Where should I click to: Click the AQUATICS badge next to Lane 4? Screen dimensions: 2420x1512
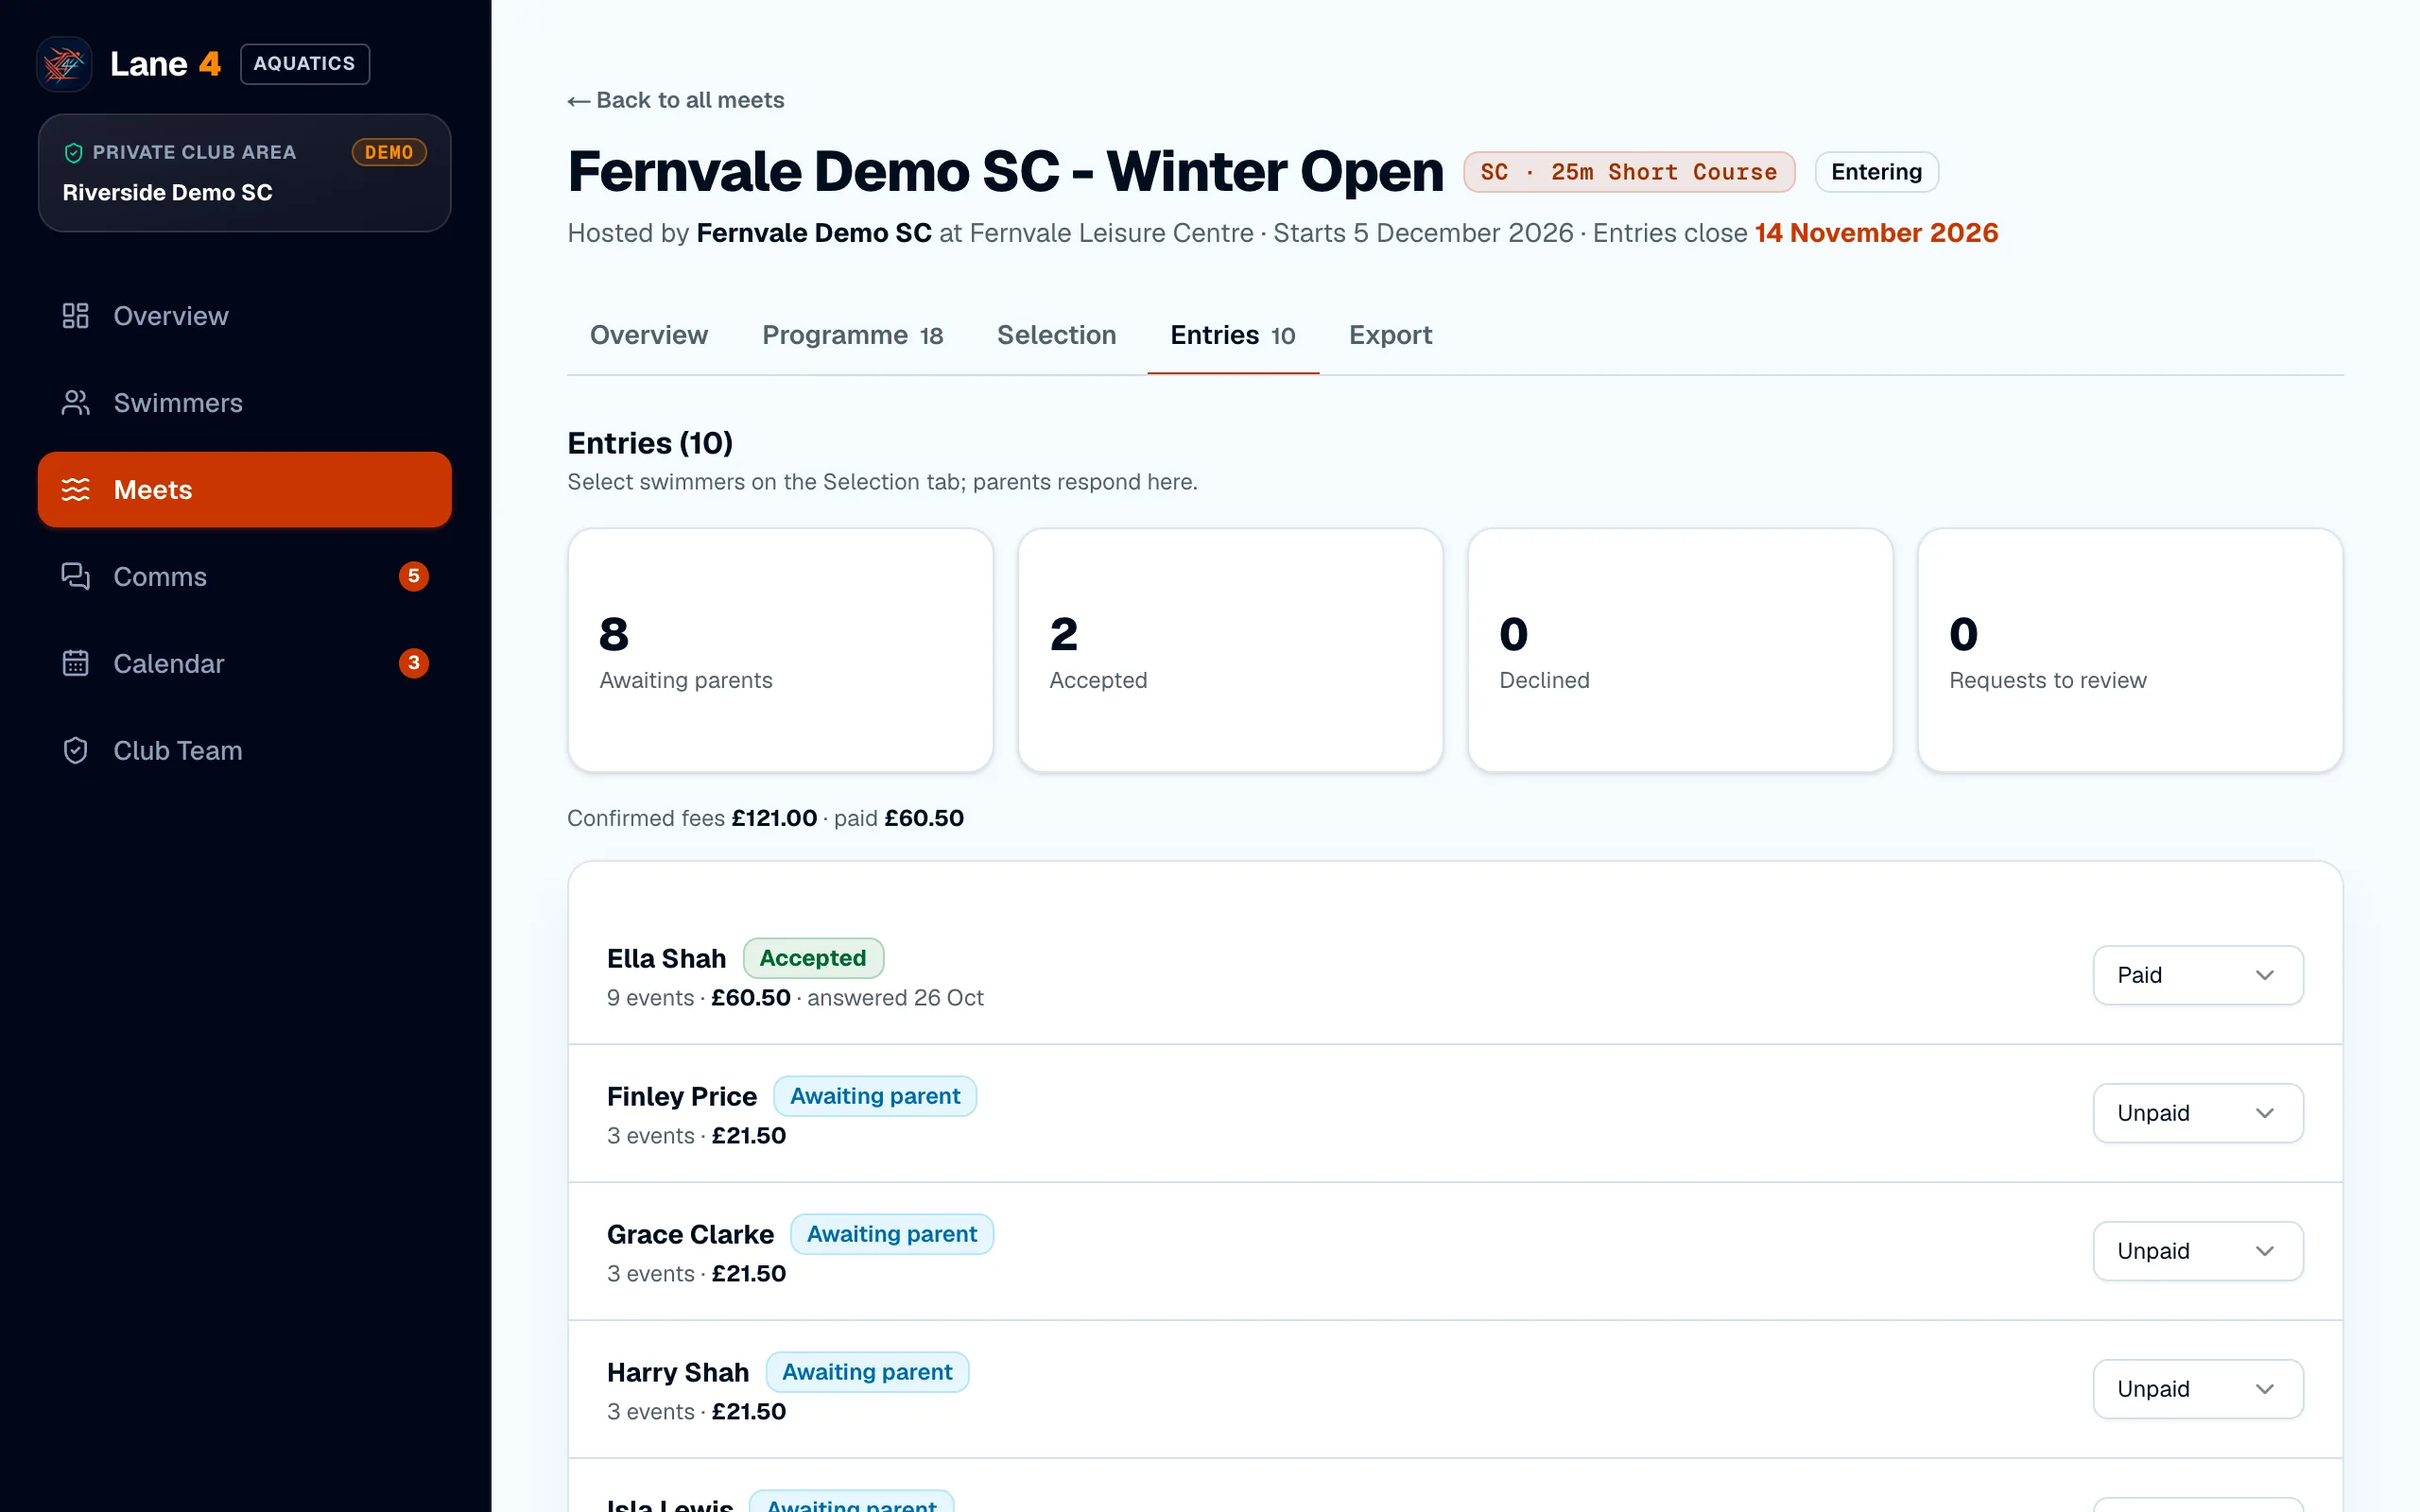(305, 64)
